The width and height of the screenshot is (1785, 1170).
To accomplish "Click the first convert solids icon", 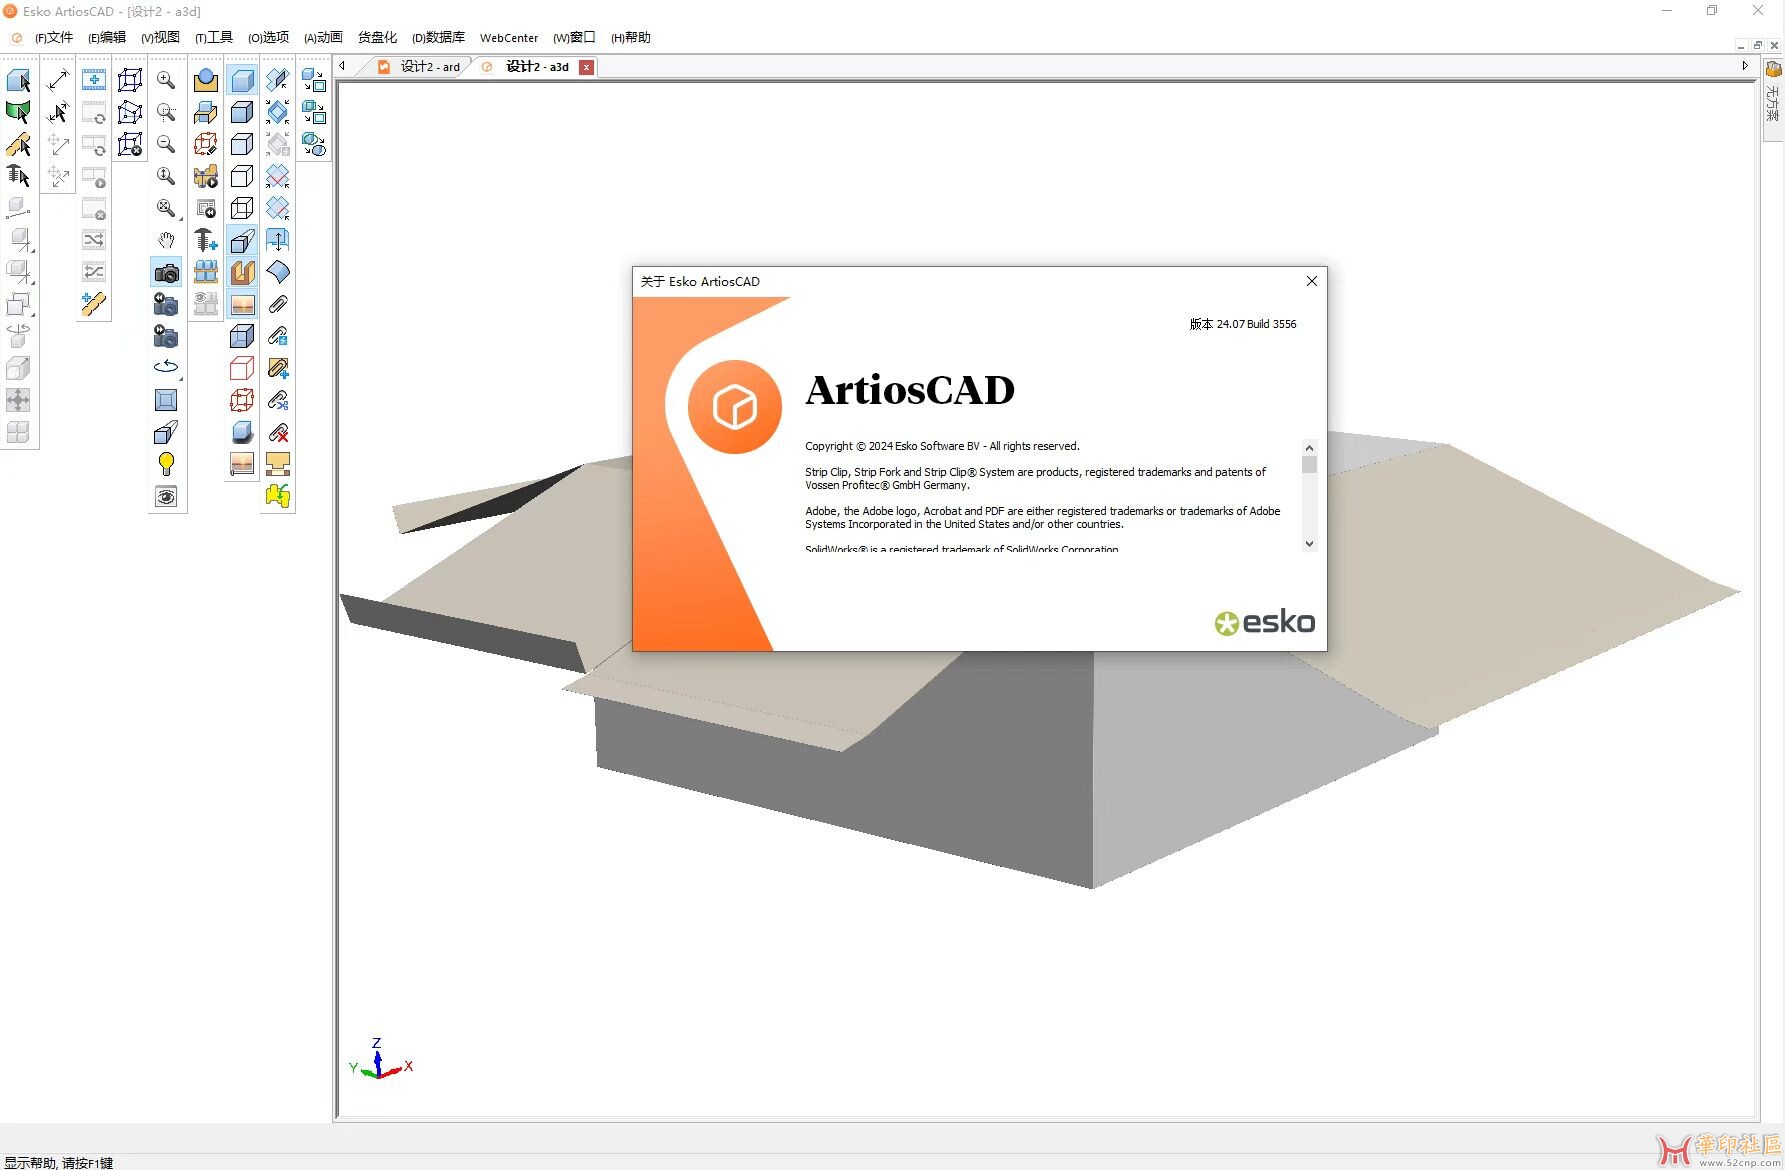I will click(x=314, y=80).
